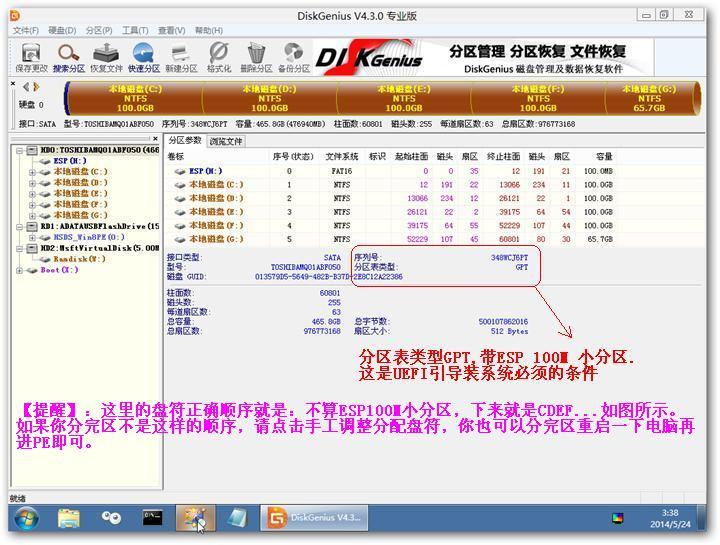Launch the 恢复文件 file recovery tool

106,58
